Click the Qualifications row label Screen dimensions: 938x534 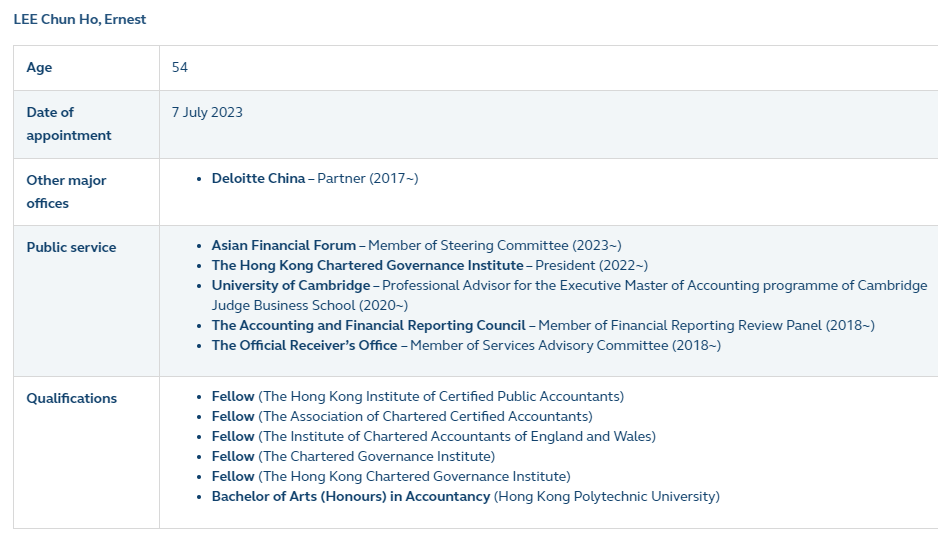pyautogui.click(x=71, y=398)
